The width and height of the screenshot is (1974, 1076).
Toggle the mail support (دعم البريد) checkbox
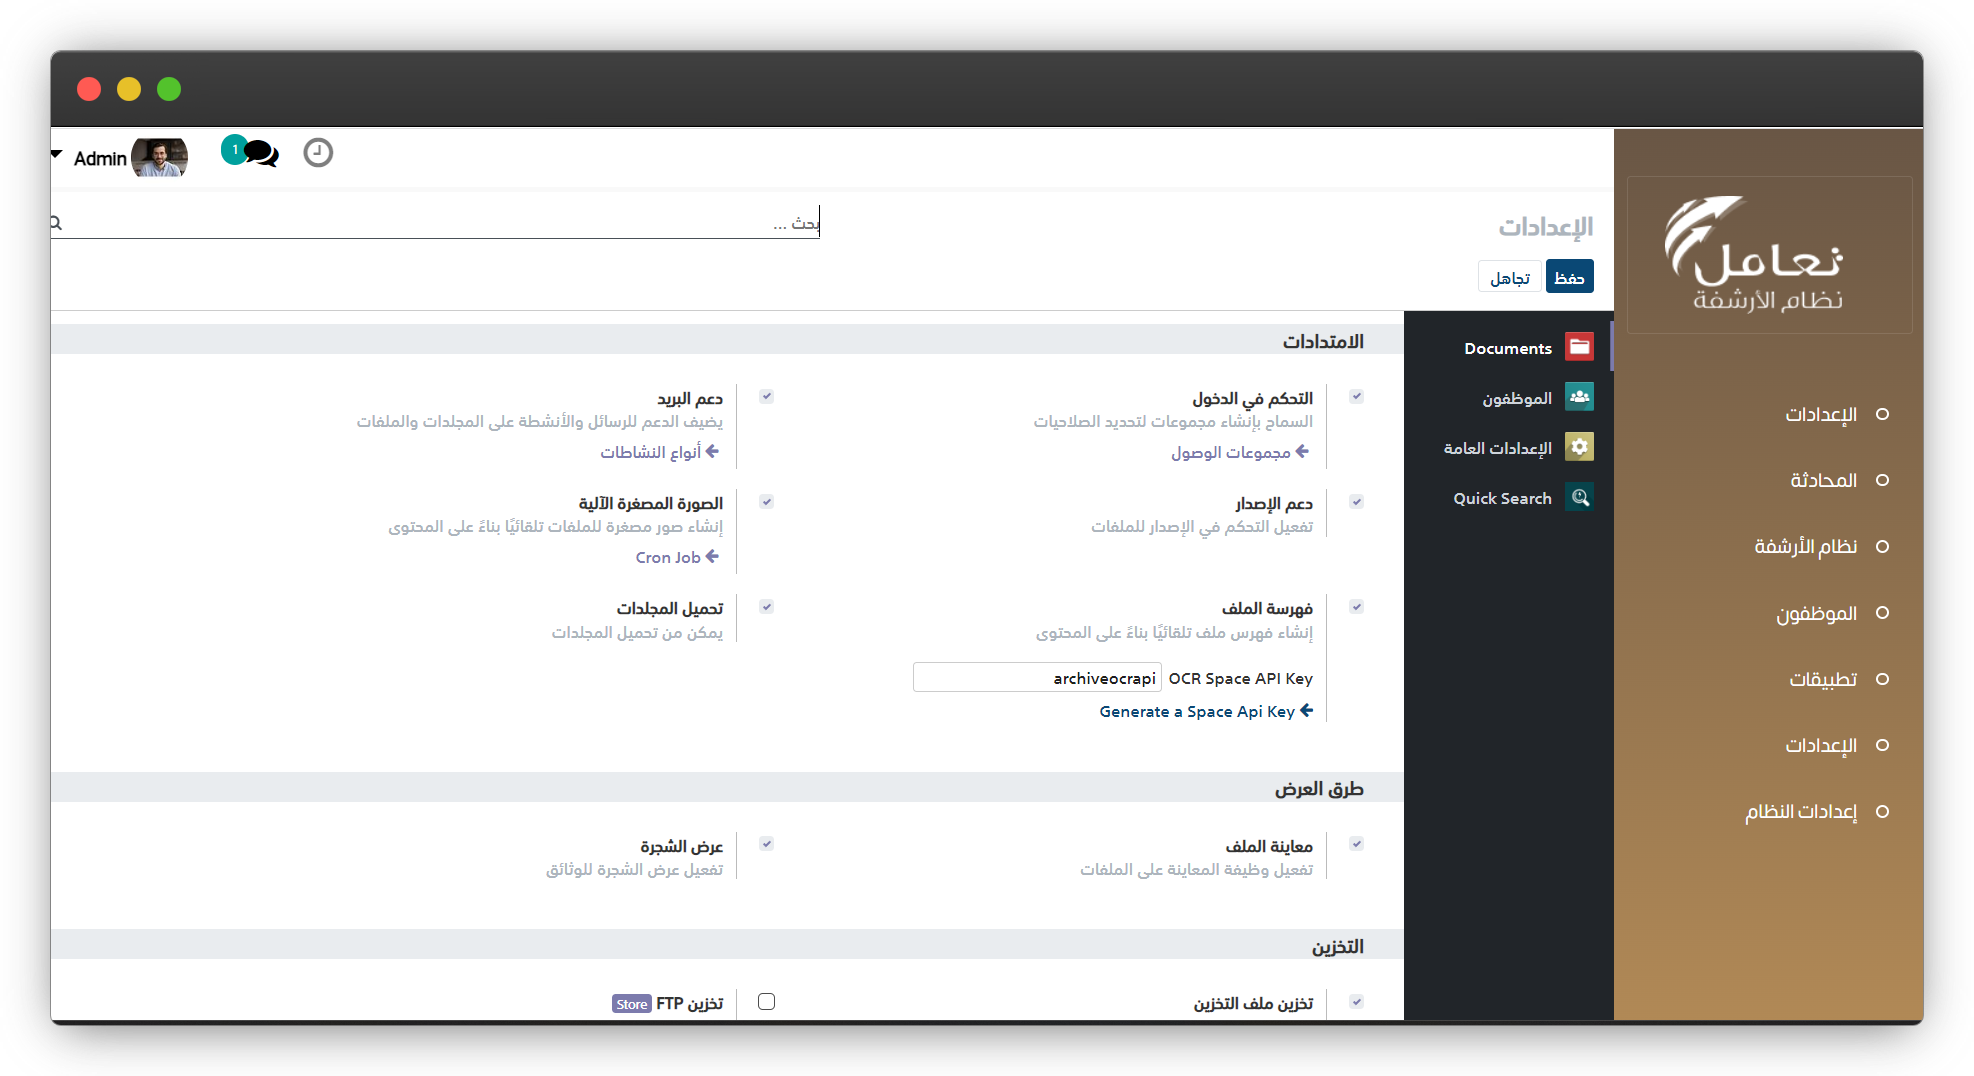pos(766,397)
